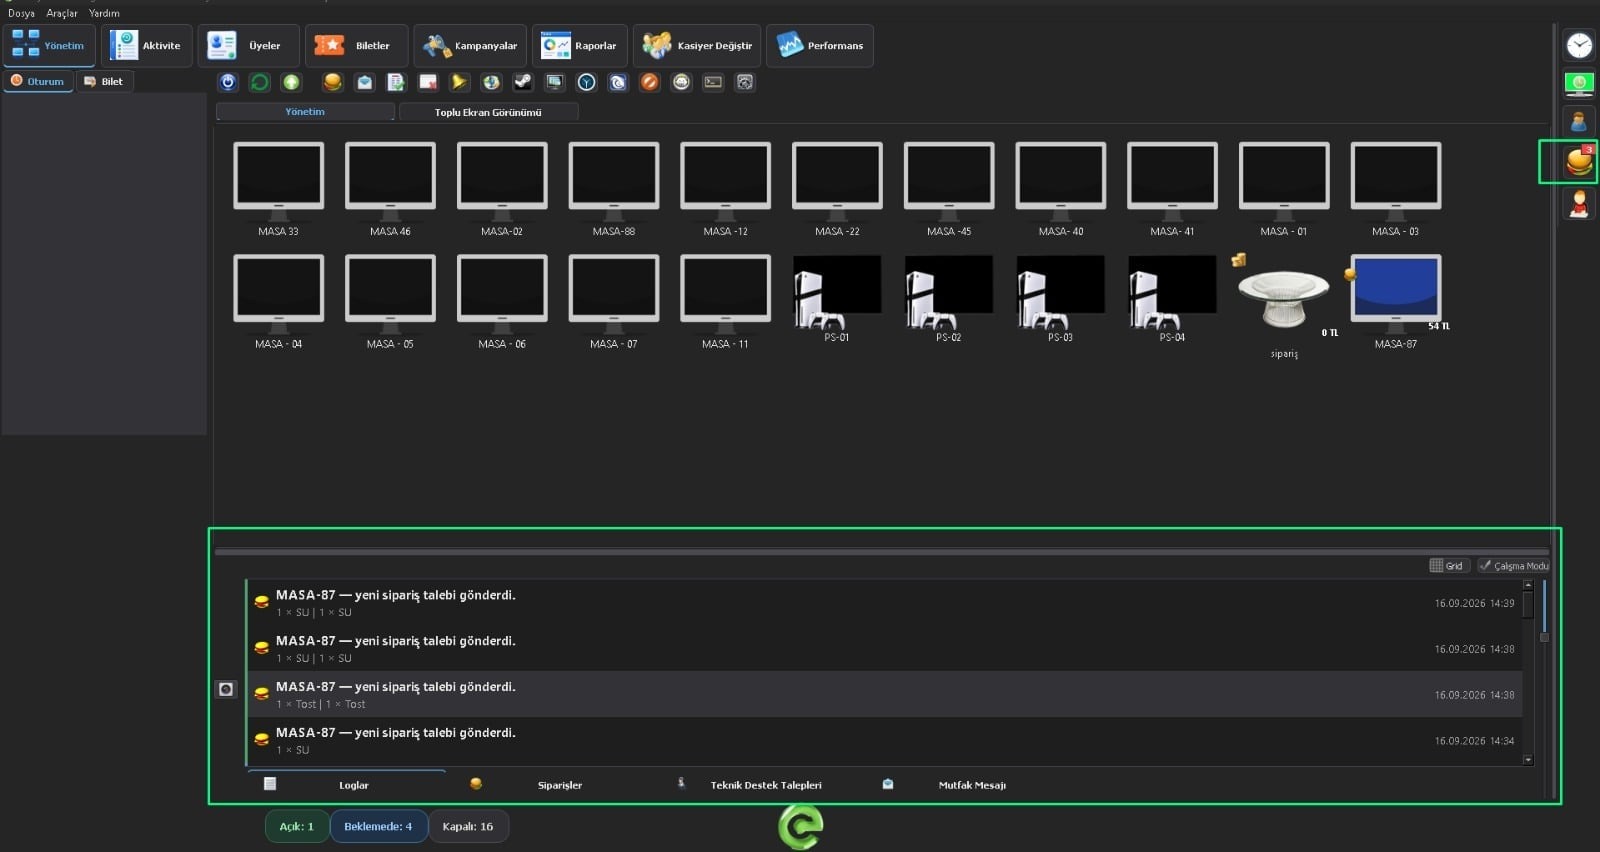Select MASA-87 order with Tost items
This screenshot has width=1600, height=852.
point(884,694)
